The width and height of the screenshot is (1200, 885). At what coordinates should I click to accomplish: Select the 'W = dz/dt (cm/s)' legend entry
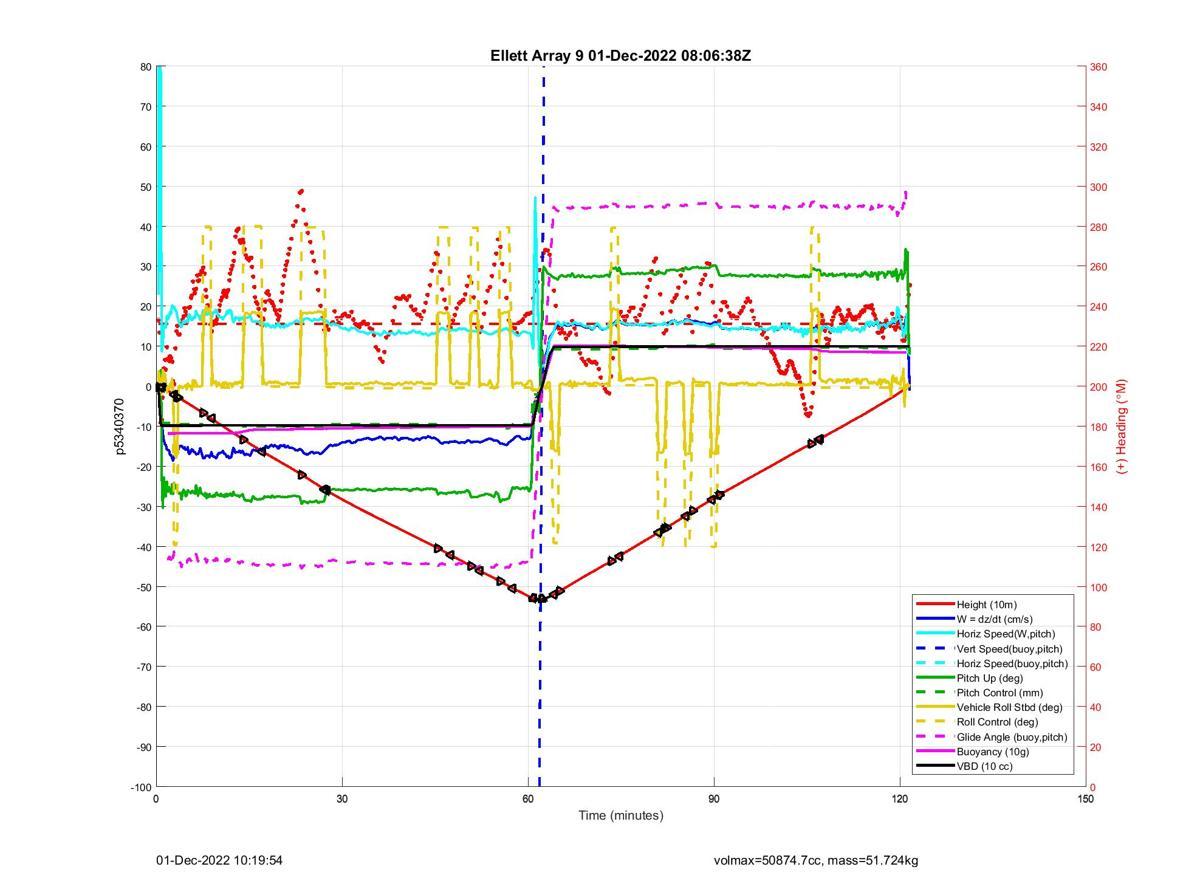[994, 619]
